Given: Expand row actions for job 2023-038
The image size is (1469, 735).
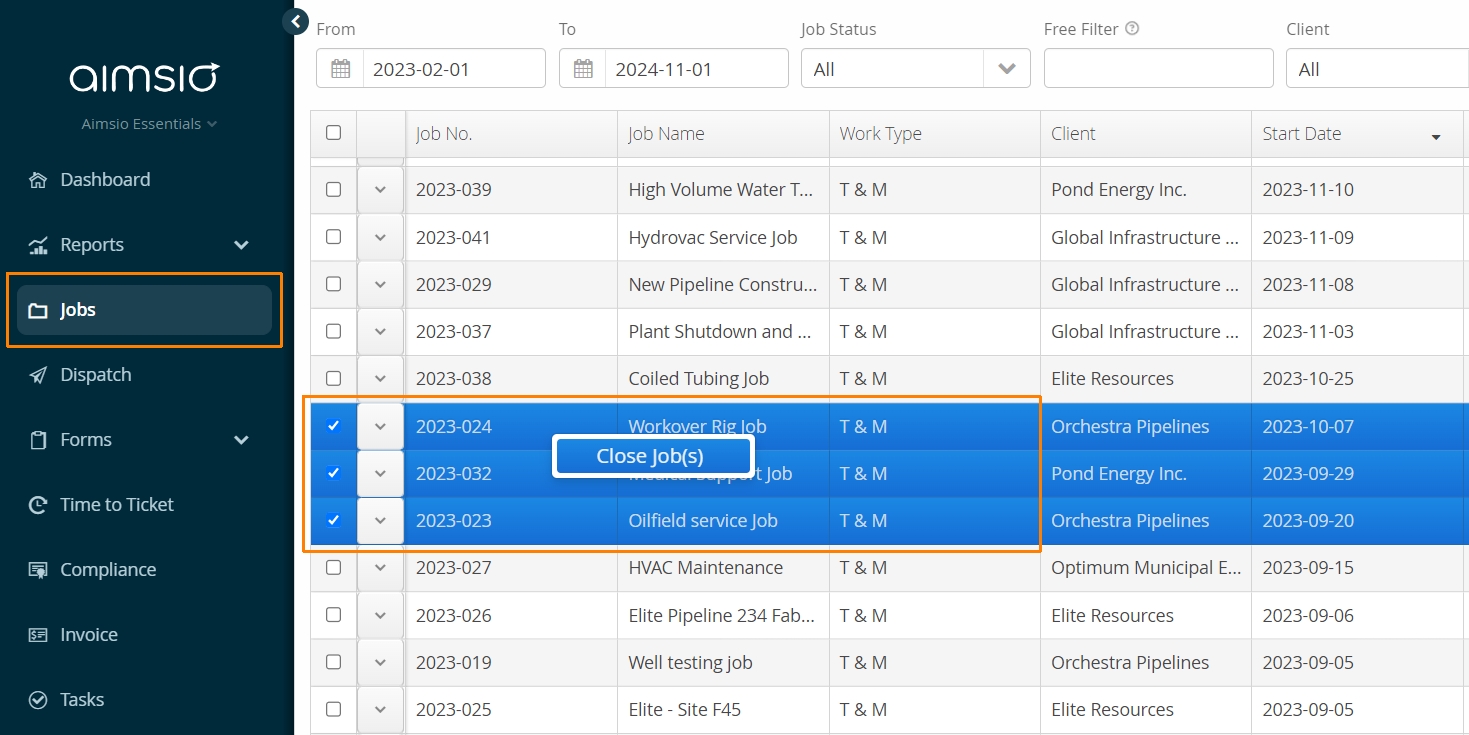Looking at the screenshot, I should (x=380, y=378).
